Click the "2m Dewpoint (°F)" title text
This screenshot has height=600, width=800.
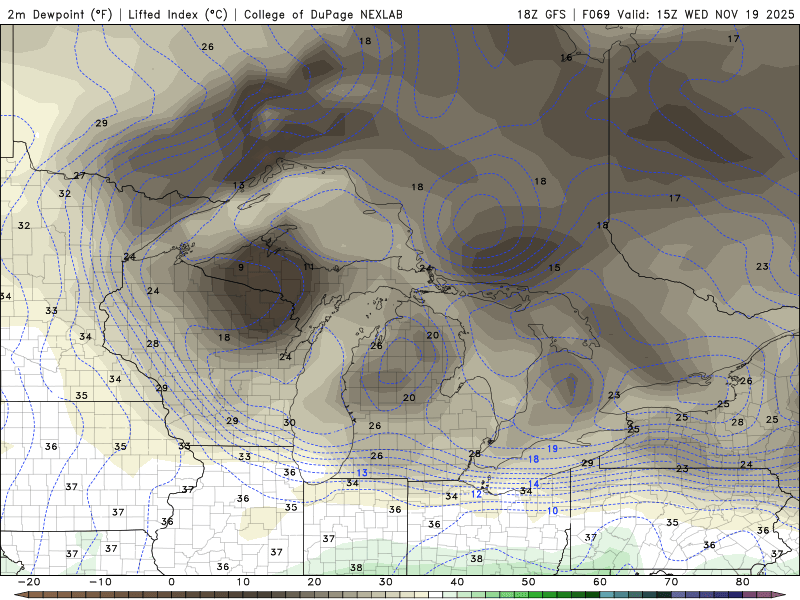(x=60, y=14)
